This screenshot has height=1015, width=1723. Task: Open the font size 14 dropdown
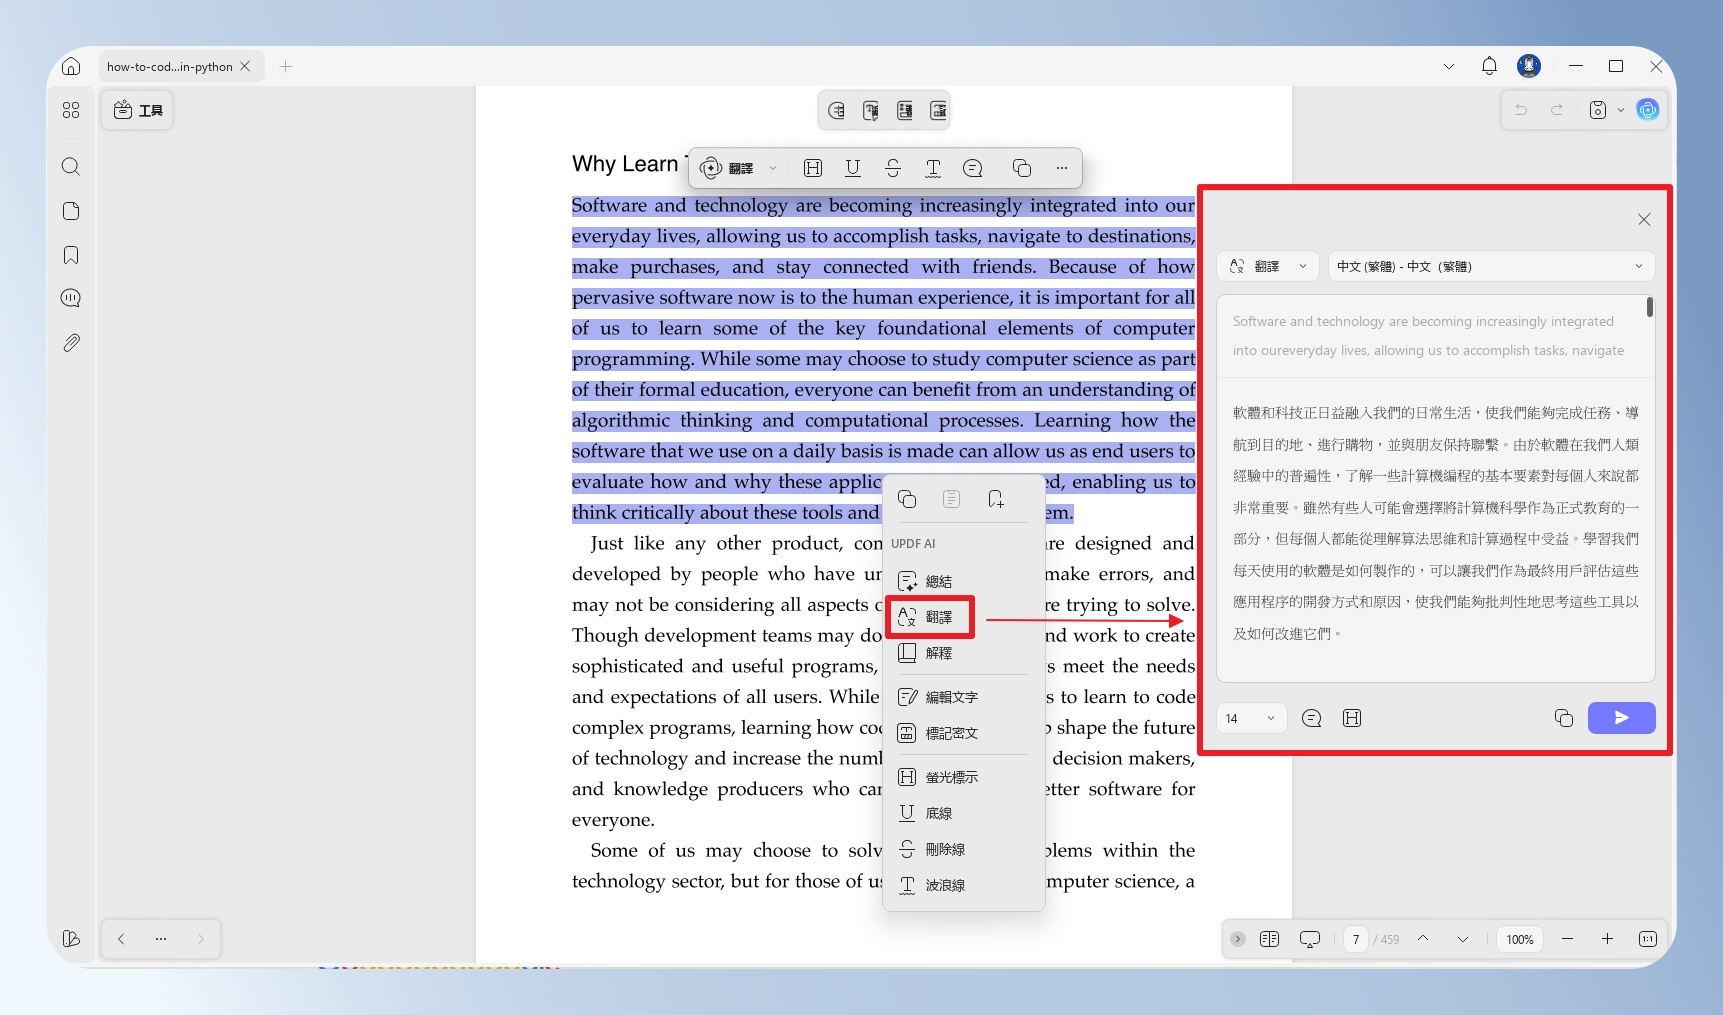tap(1251, 718)
